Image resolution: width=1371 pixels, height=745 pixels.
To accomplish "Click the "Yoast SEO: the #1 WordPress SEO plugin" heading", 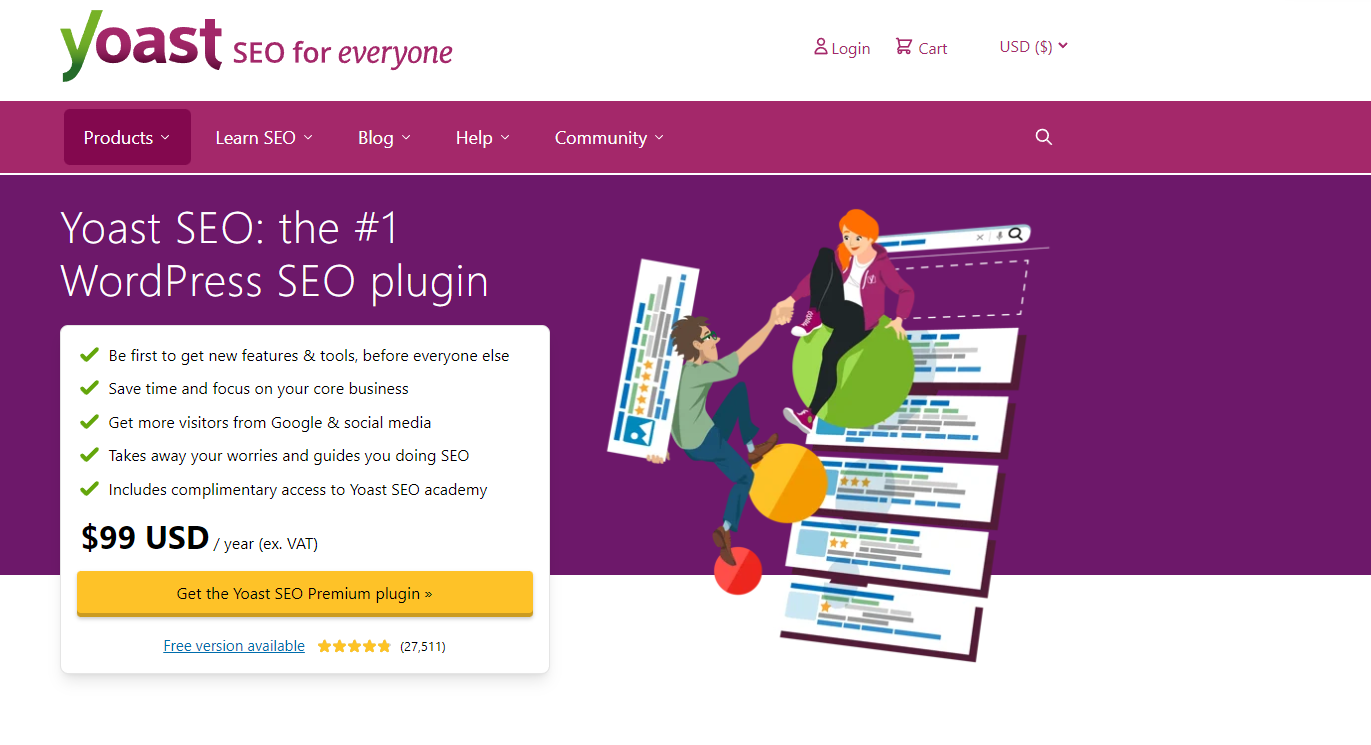I will [x=275, y=255].
